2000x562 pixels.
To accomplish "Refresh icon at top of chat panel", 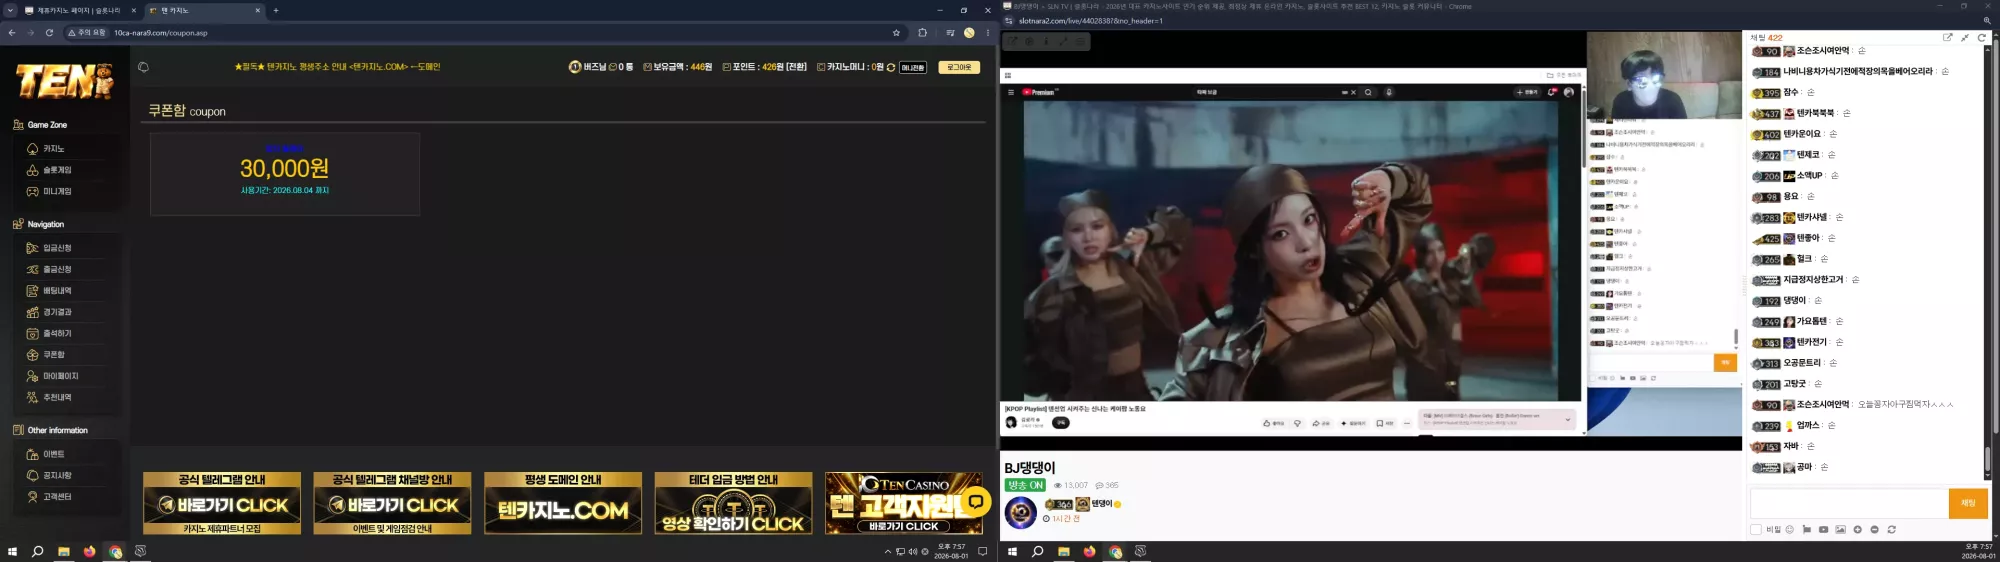I will pos(1981,37).
